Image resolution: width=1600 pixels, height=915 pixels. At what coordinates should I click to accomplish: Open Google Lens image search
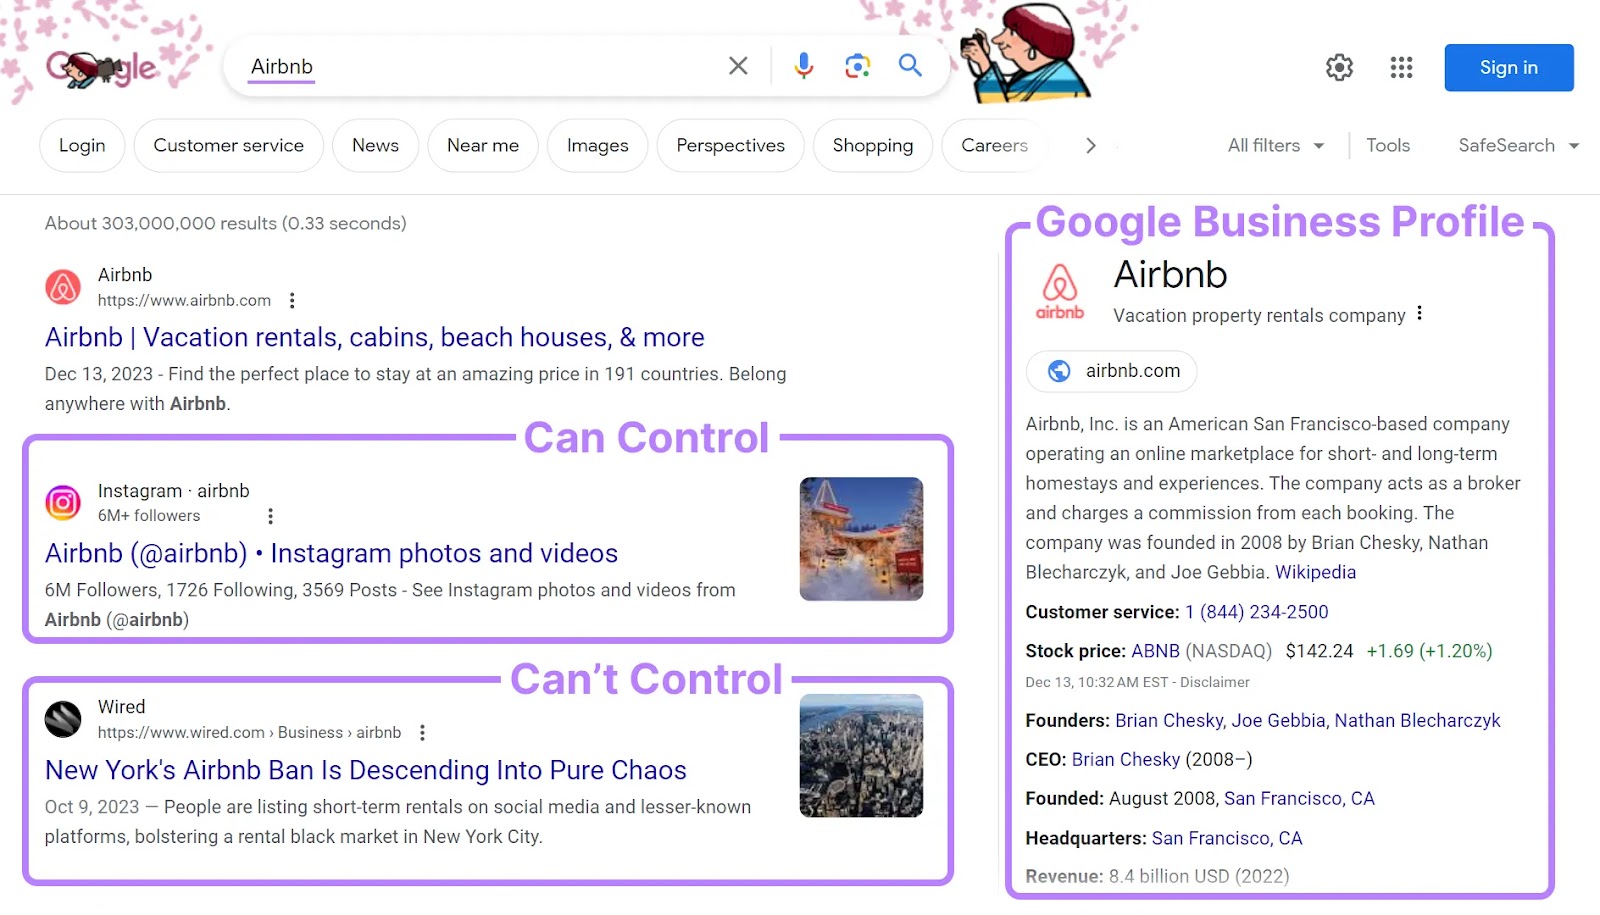856,65
